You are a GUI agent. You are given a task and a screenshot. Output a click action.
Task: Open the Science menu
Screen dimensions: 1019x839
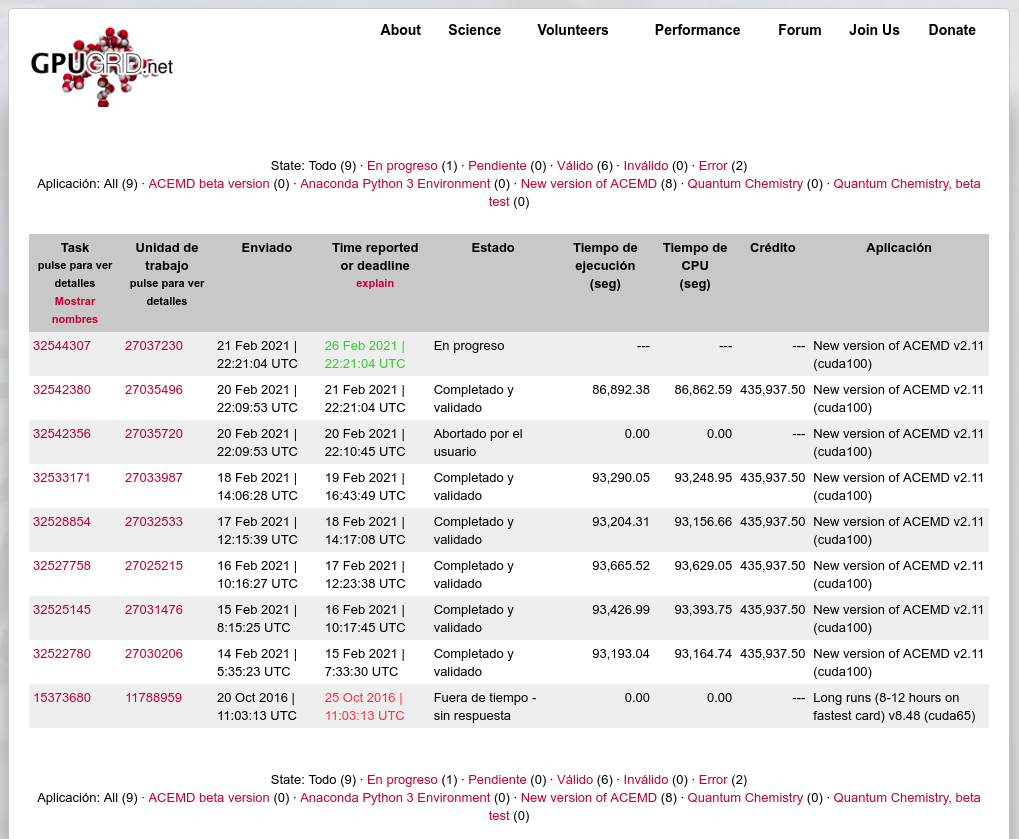pos(474,30)
